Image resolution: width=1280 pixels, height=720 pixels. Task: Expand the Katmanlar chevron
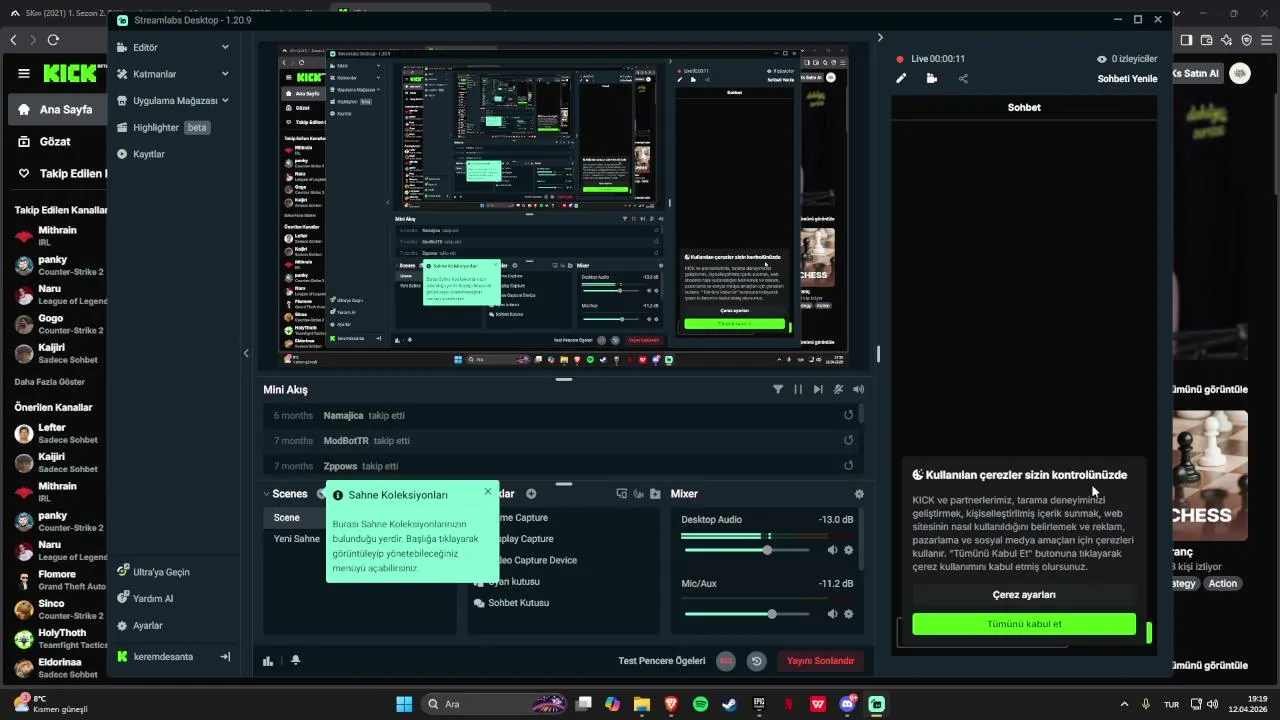[x=225, y=74]
